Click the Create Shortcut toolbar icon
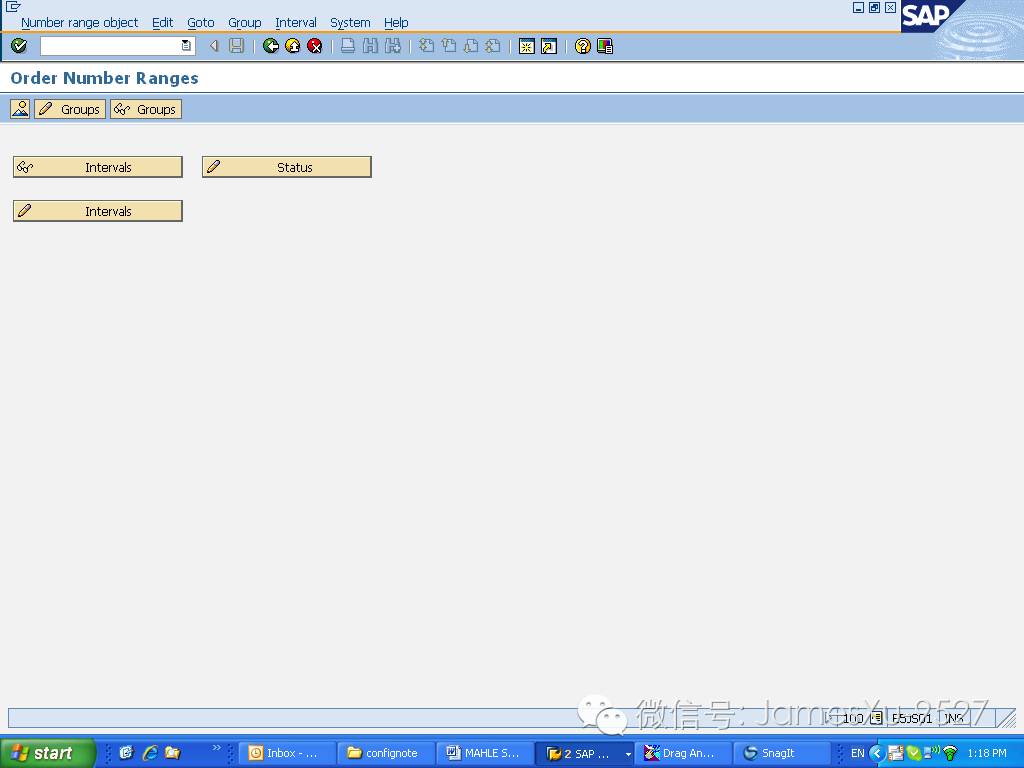 [549, 46]
